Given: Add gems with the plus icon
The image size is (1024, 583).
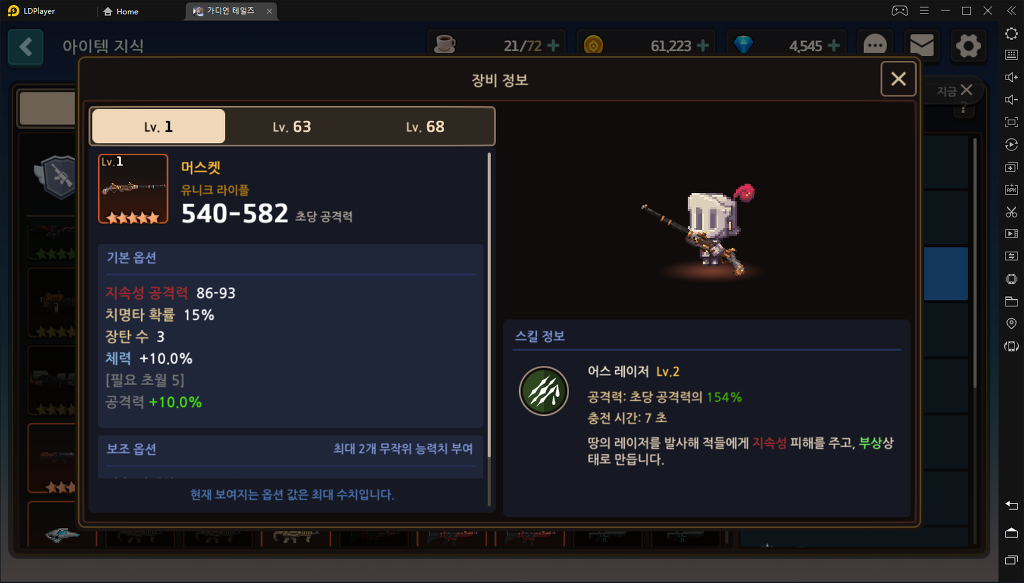Looking at the screenshot, I should coord(834,46).
